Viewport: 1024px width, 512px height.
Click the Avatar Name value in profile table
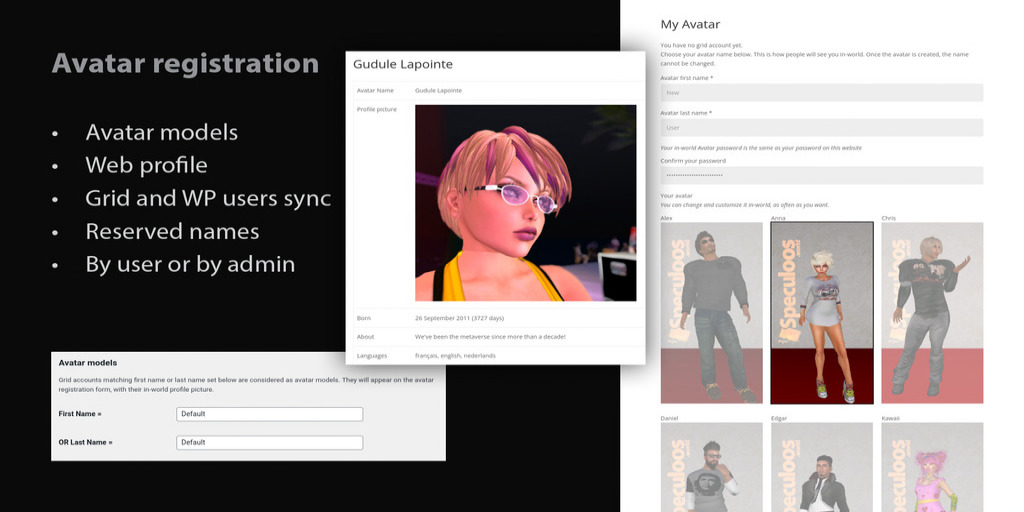438,91
